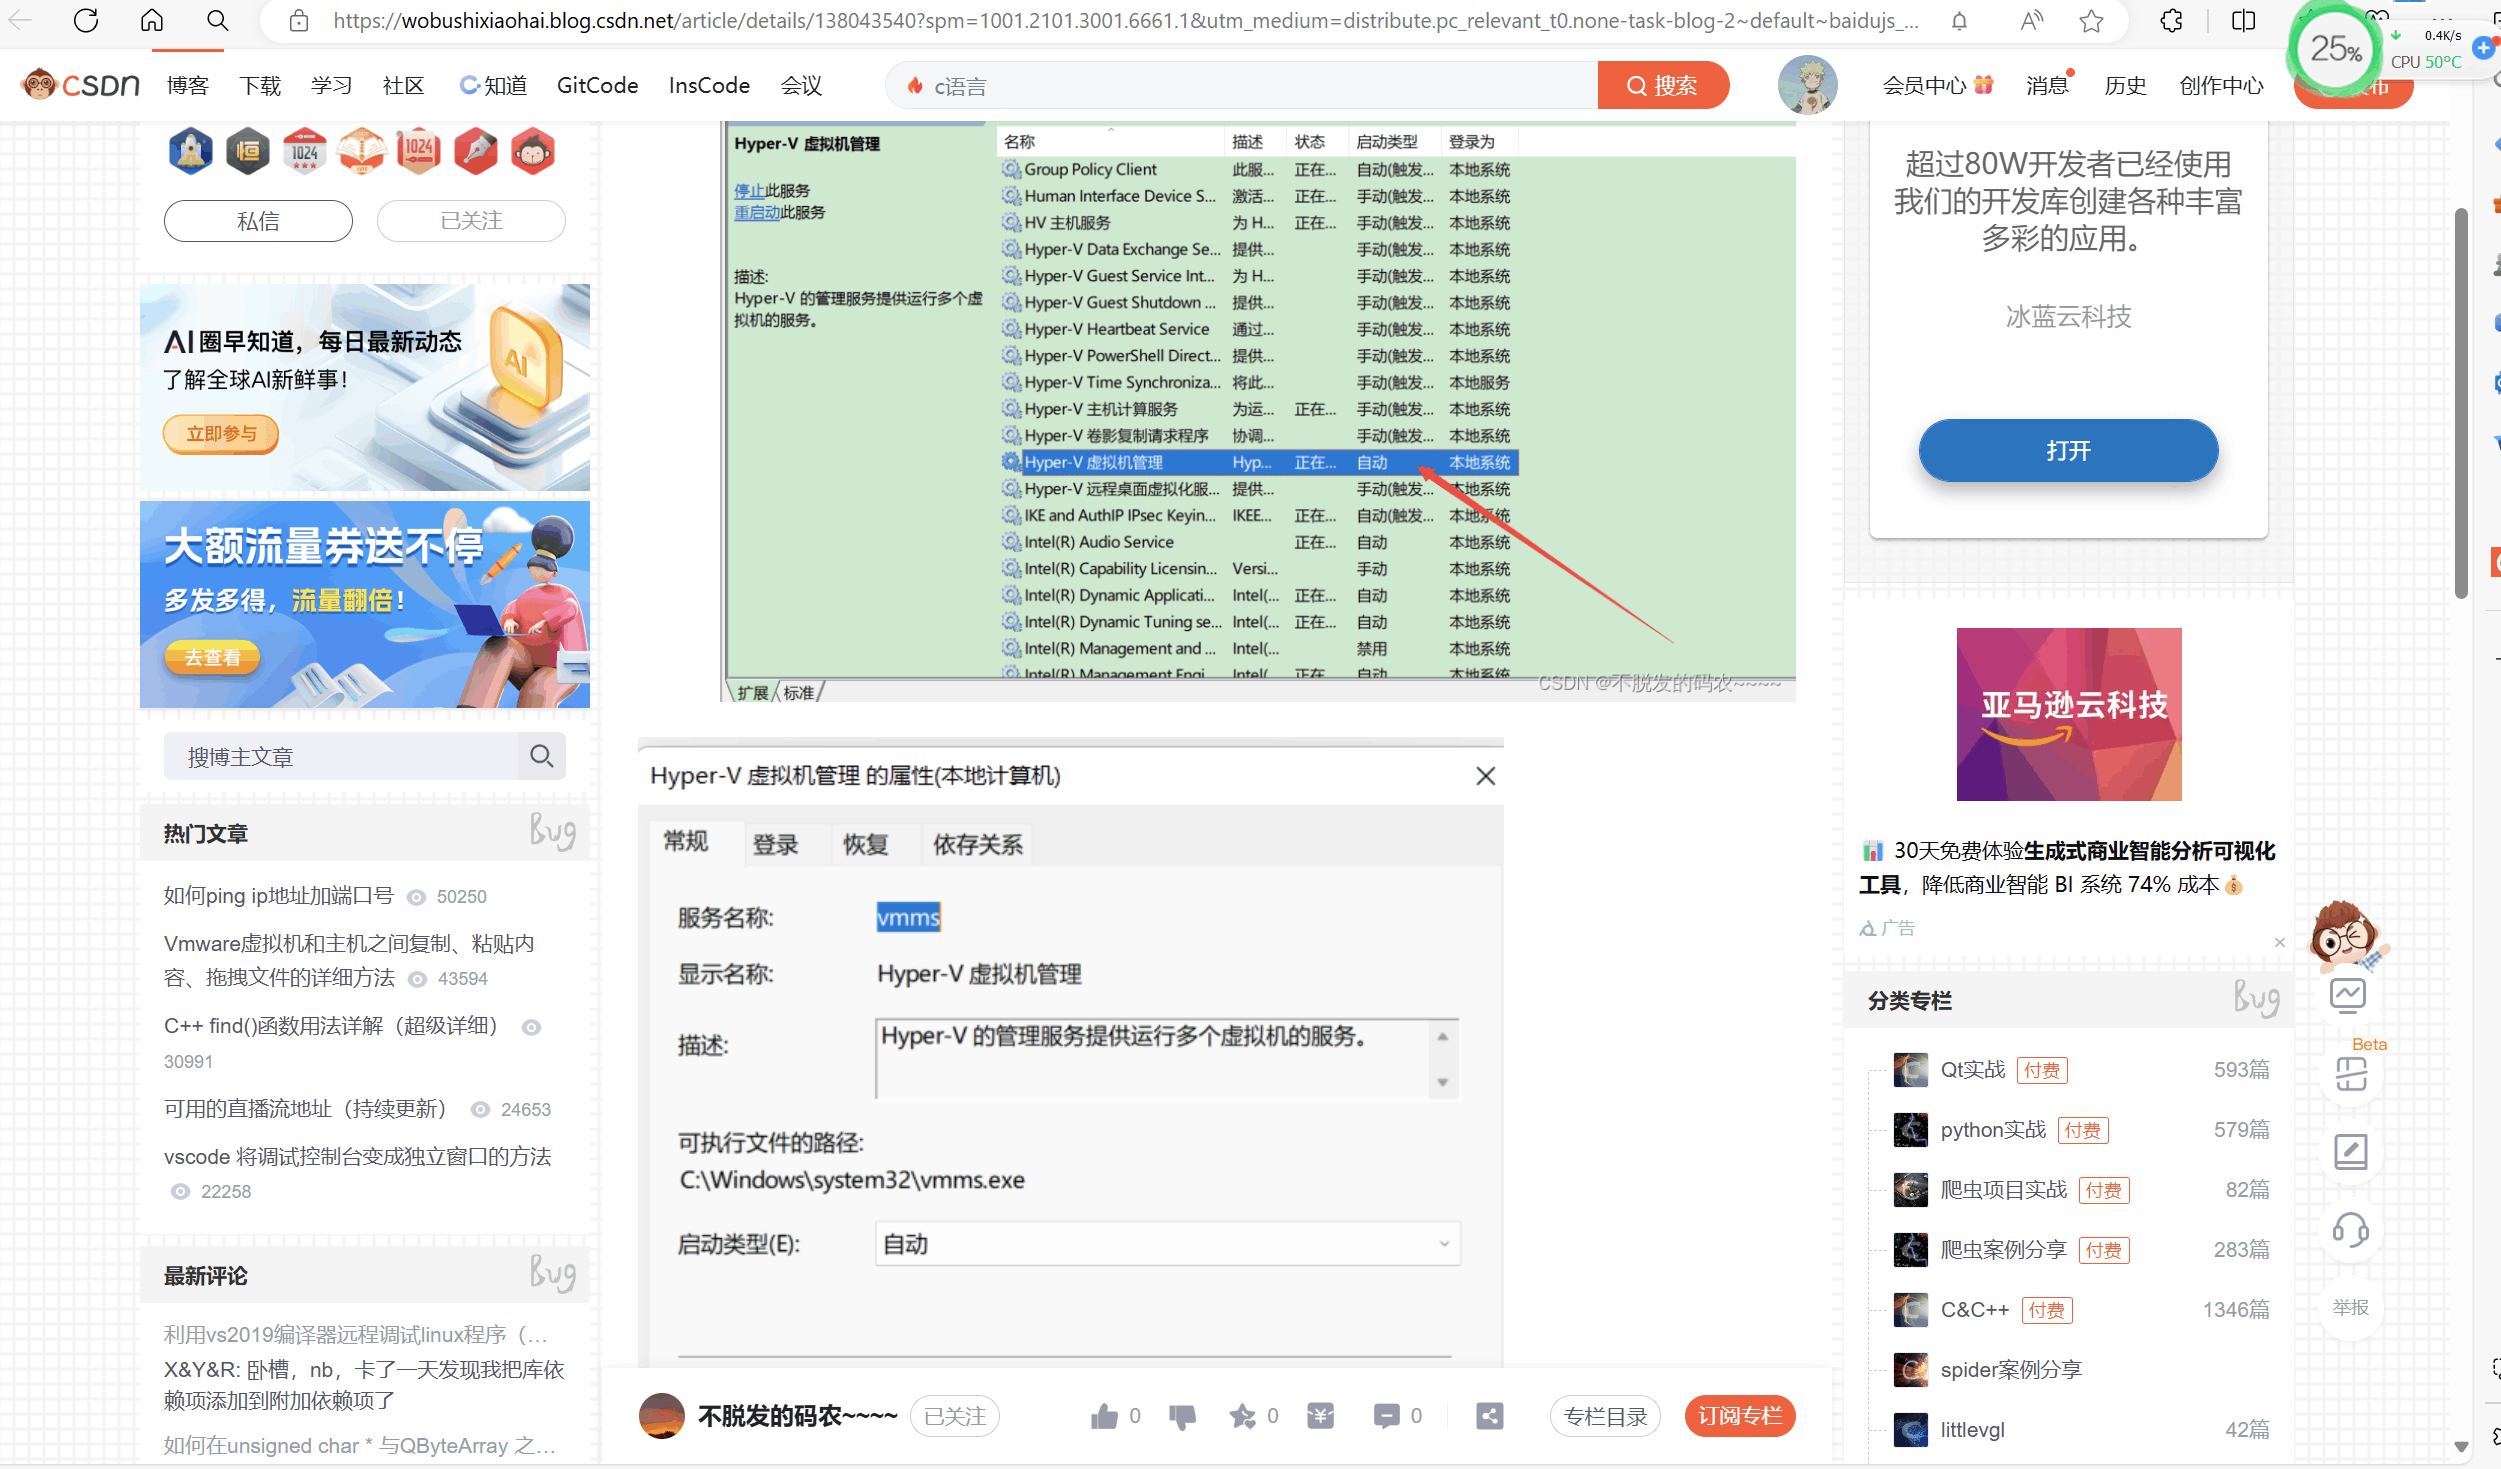Viewport: 2501px width, 1469px height.
Task: Dislike the article with thumbs-down icon
Action: (x=1182, y=1416)
